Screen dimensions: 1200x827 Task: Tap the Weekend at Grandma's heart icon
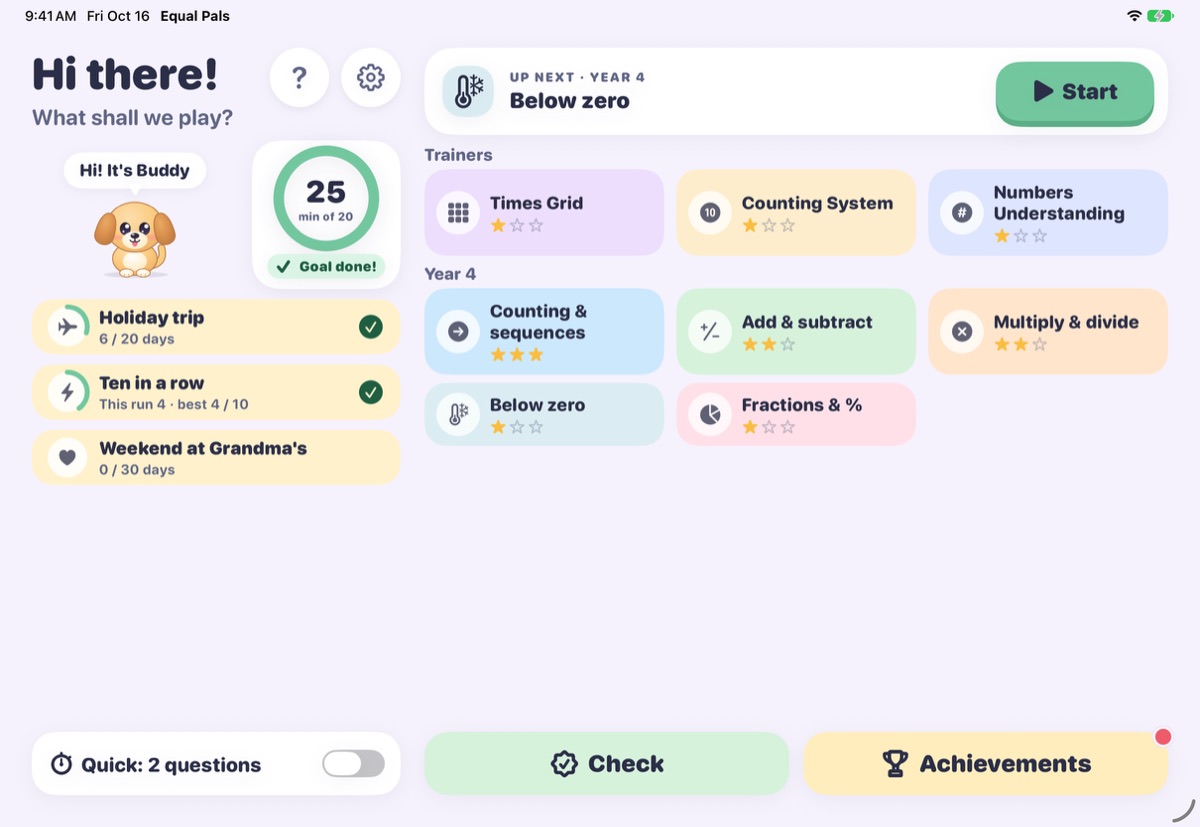click(x=68, y=458)
